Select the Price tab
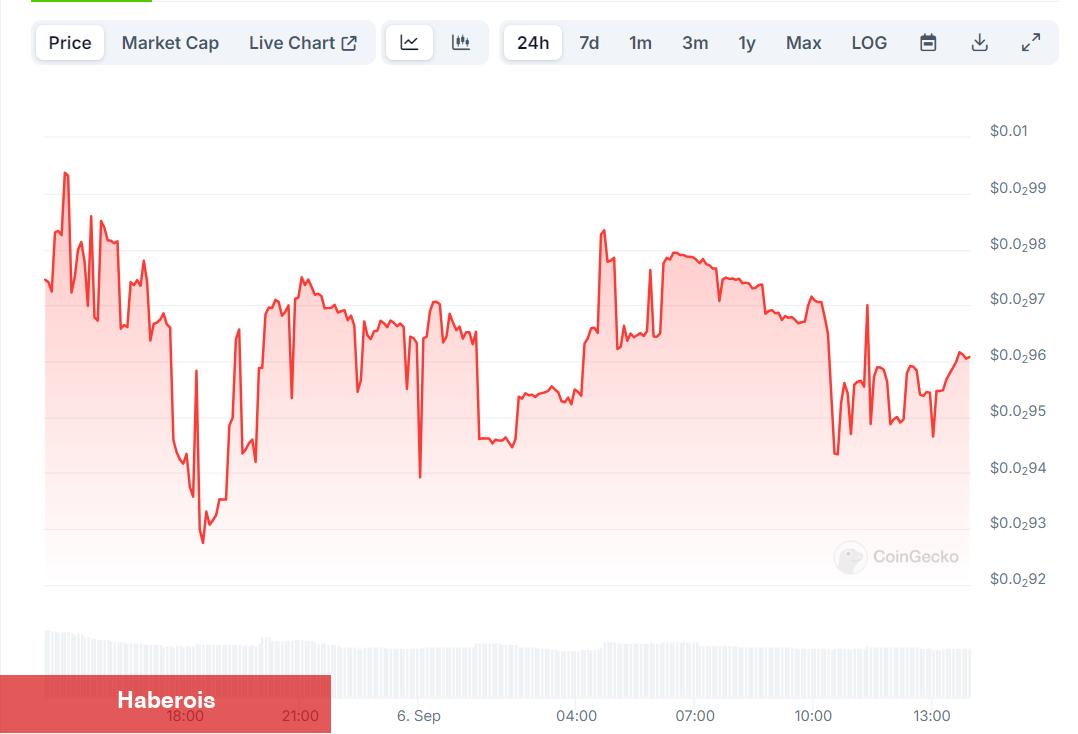1078x734 pixels. click(x=70, y=43)
